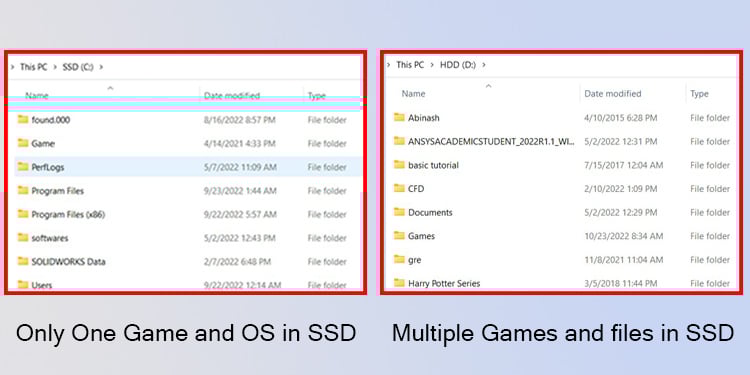Select the CFD folder icon
This screenshot has height=375, width=750.
399,188
